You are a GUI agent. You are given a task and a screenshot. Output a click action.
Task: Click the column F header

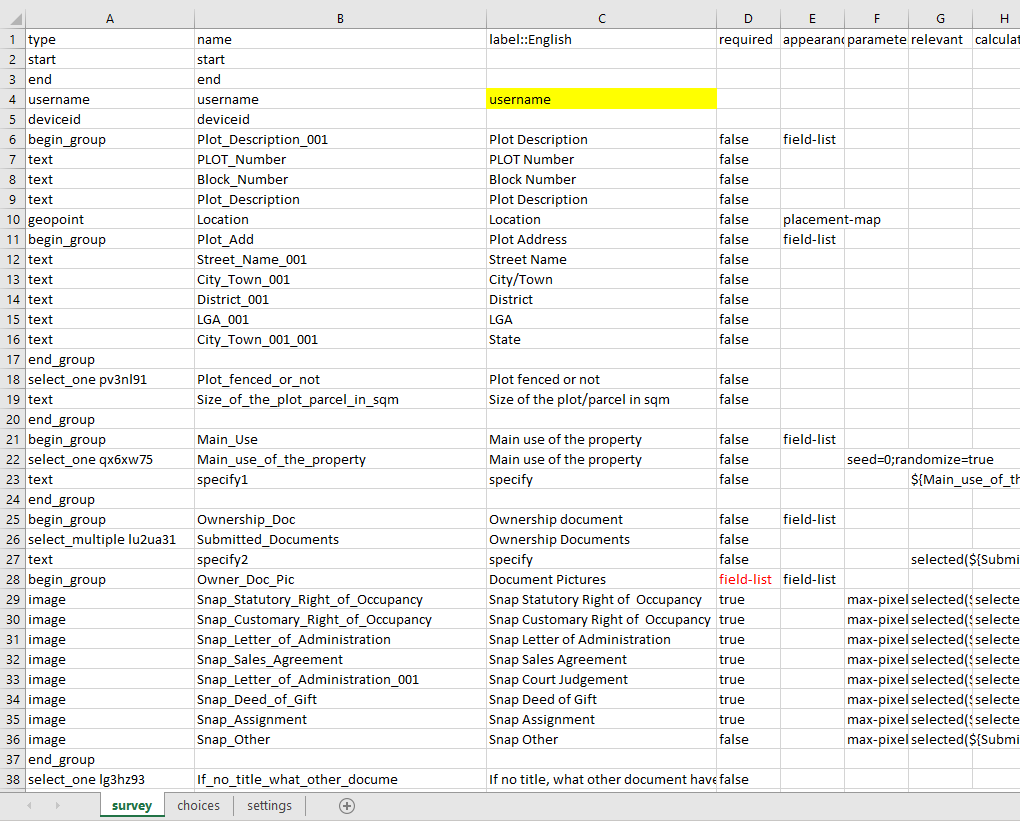coord(876,18)
